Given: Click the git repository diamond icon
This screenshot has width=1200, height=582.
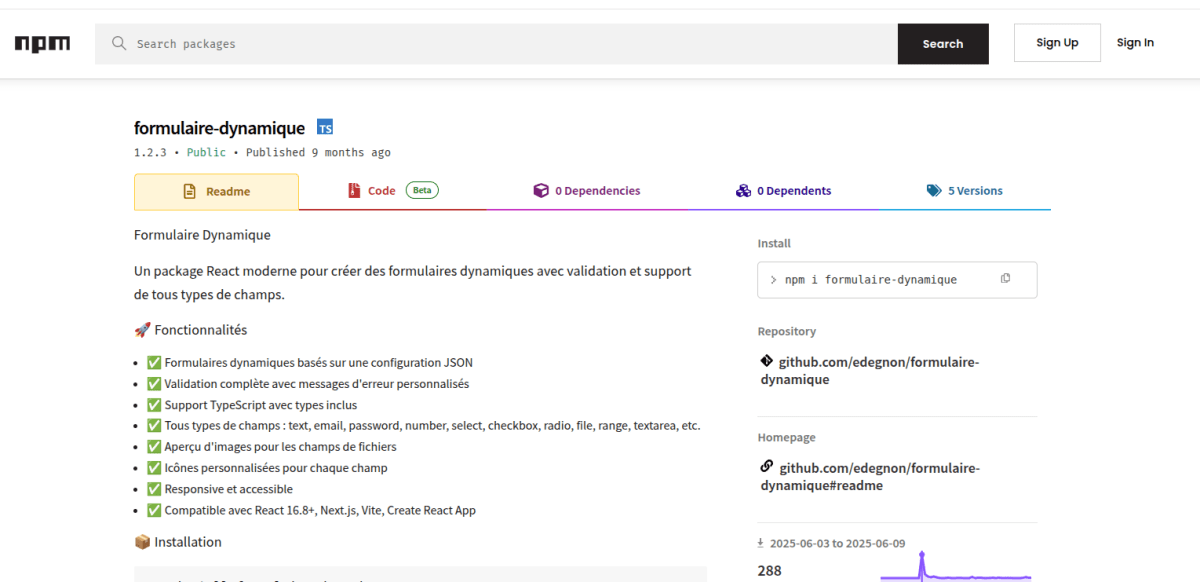Looking at the screenshot, I should click(767, 361).
